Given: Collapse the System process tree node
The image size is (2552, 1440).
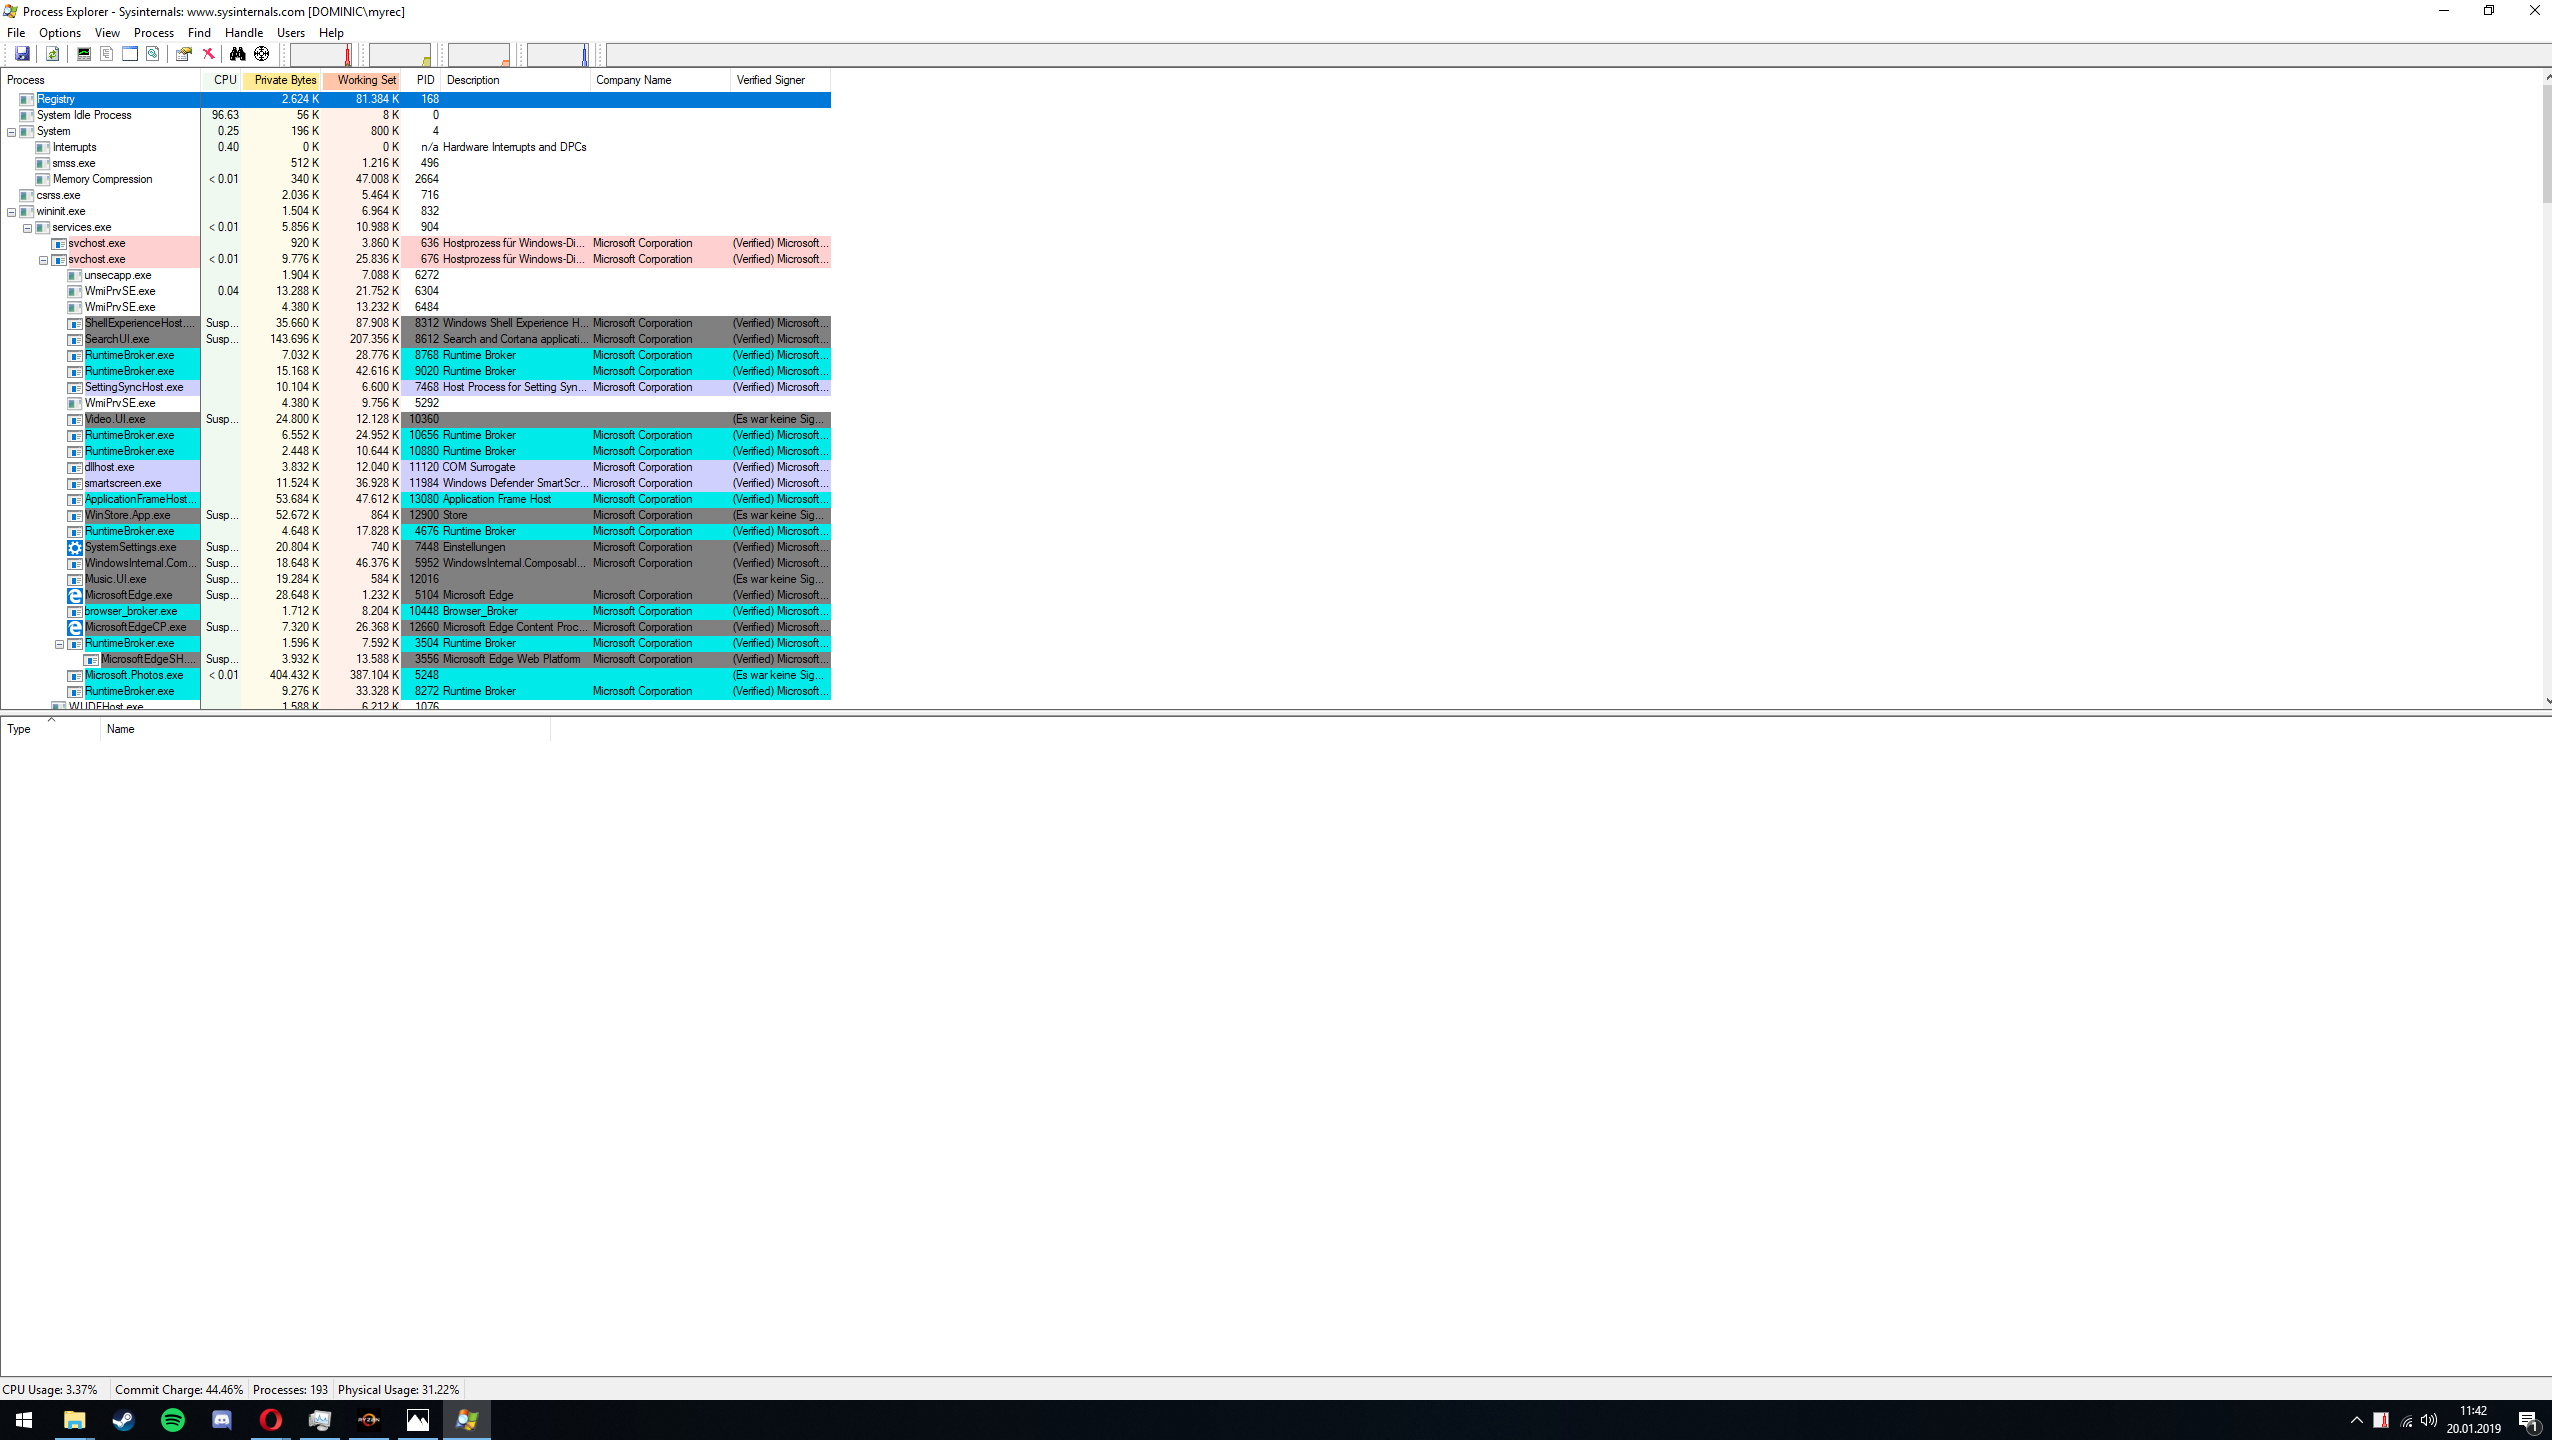Looking at the screenshot, I should (x=12, y=132).
